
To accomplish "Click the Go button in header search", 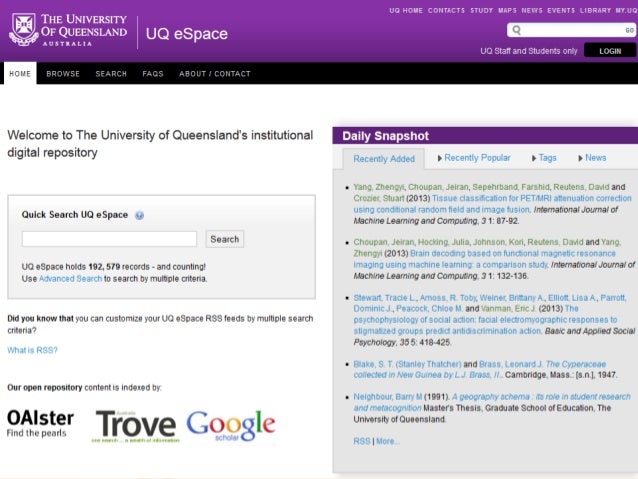I will coord(629,30).
